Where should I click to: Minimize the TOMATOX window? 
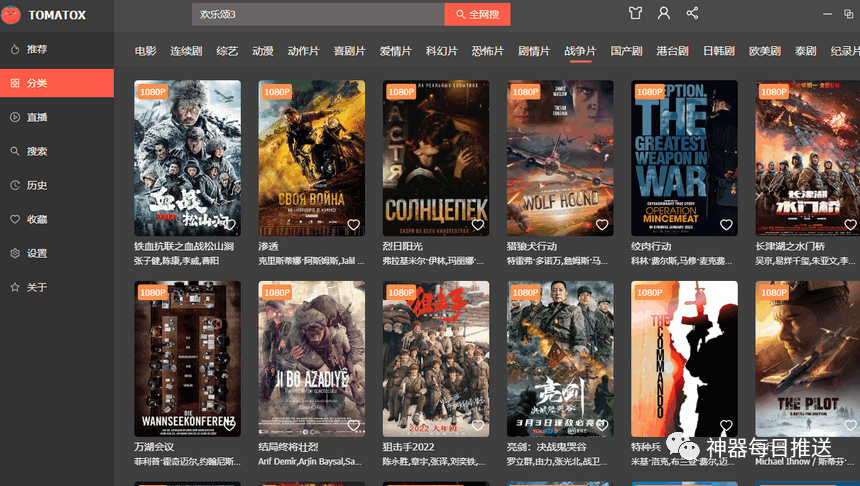[x=827, y=14]
